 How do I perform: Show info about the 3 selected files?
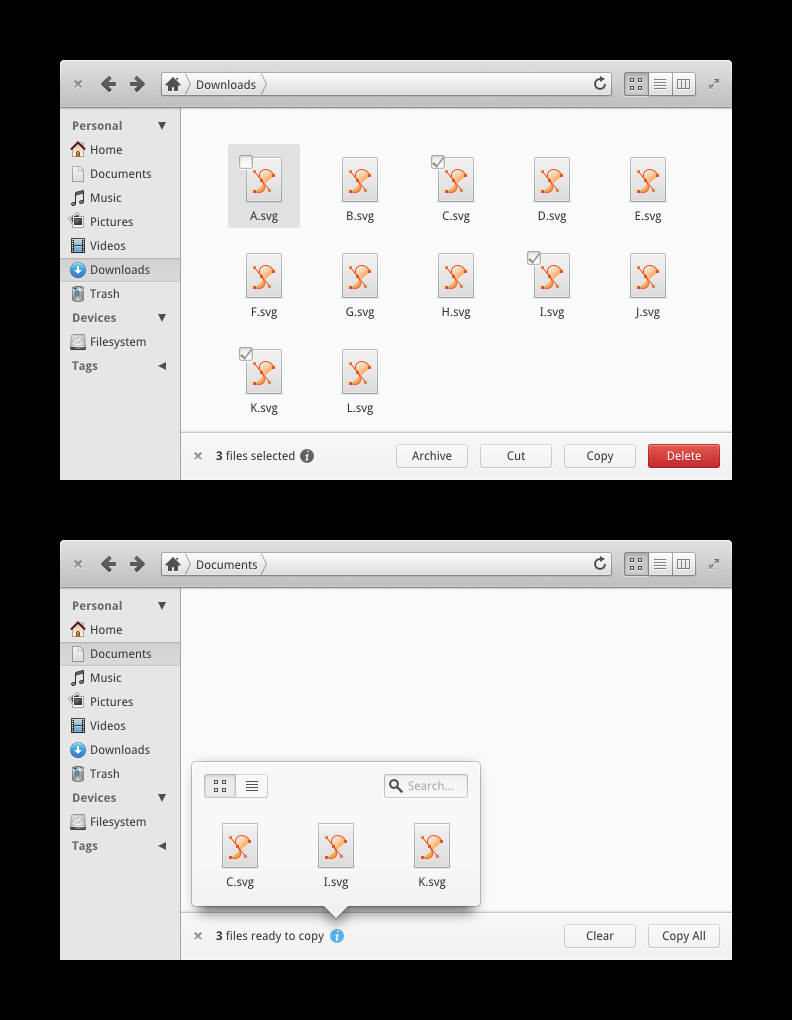pos(307,456)
